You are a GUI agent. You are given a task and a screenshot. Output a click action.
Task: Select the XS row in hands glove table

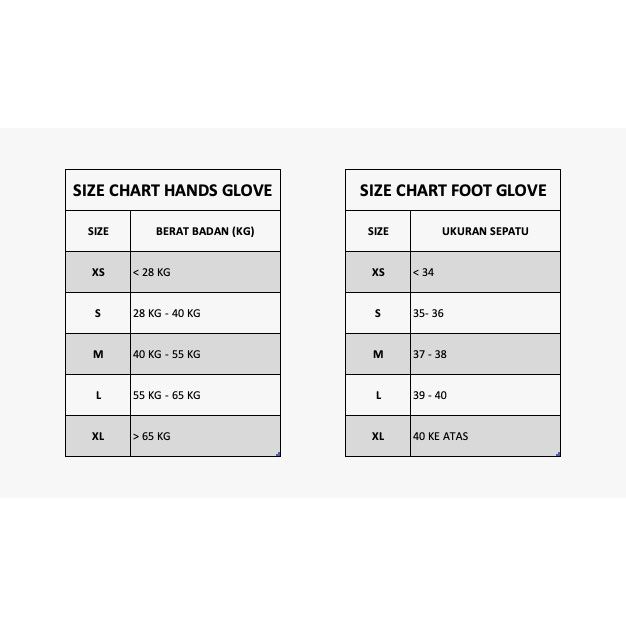click(x=98, y=272)
